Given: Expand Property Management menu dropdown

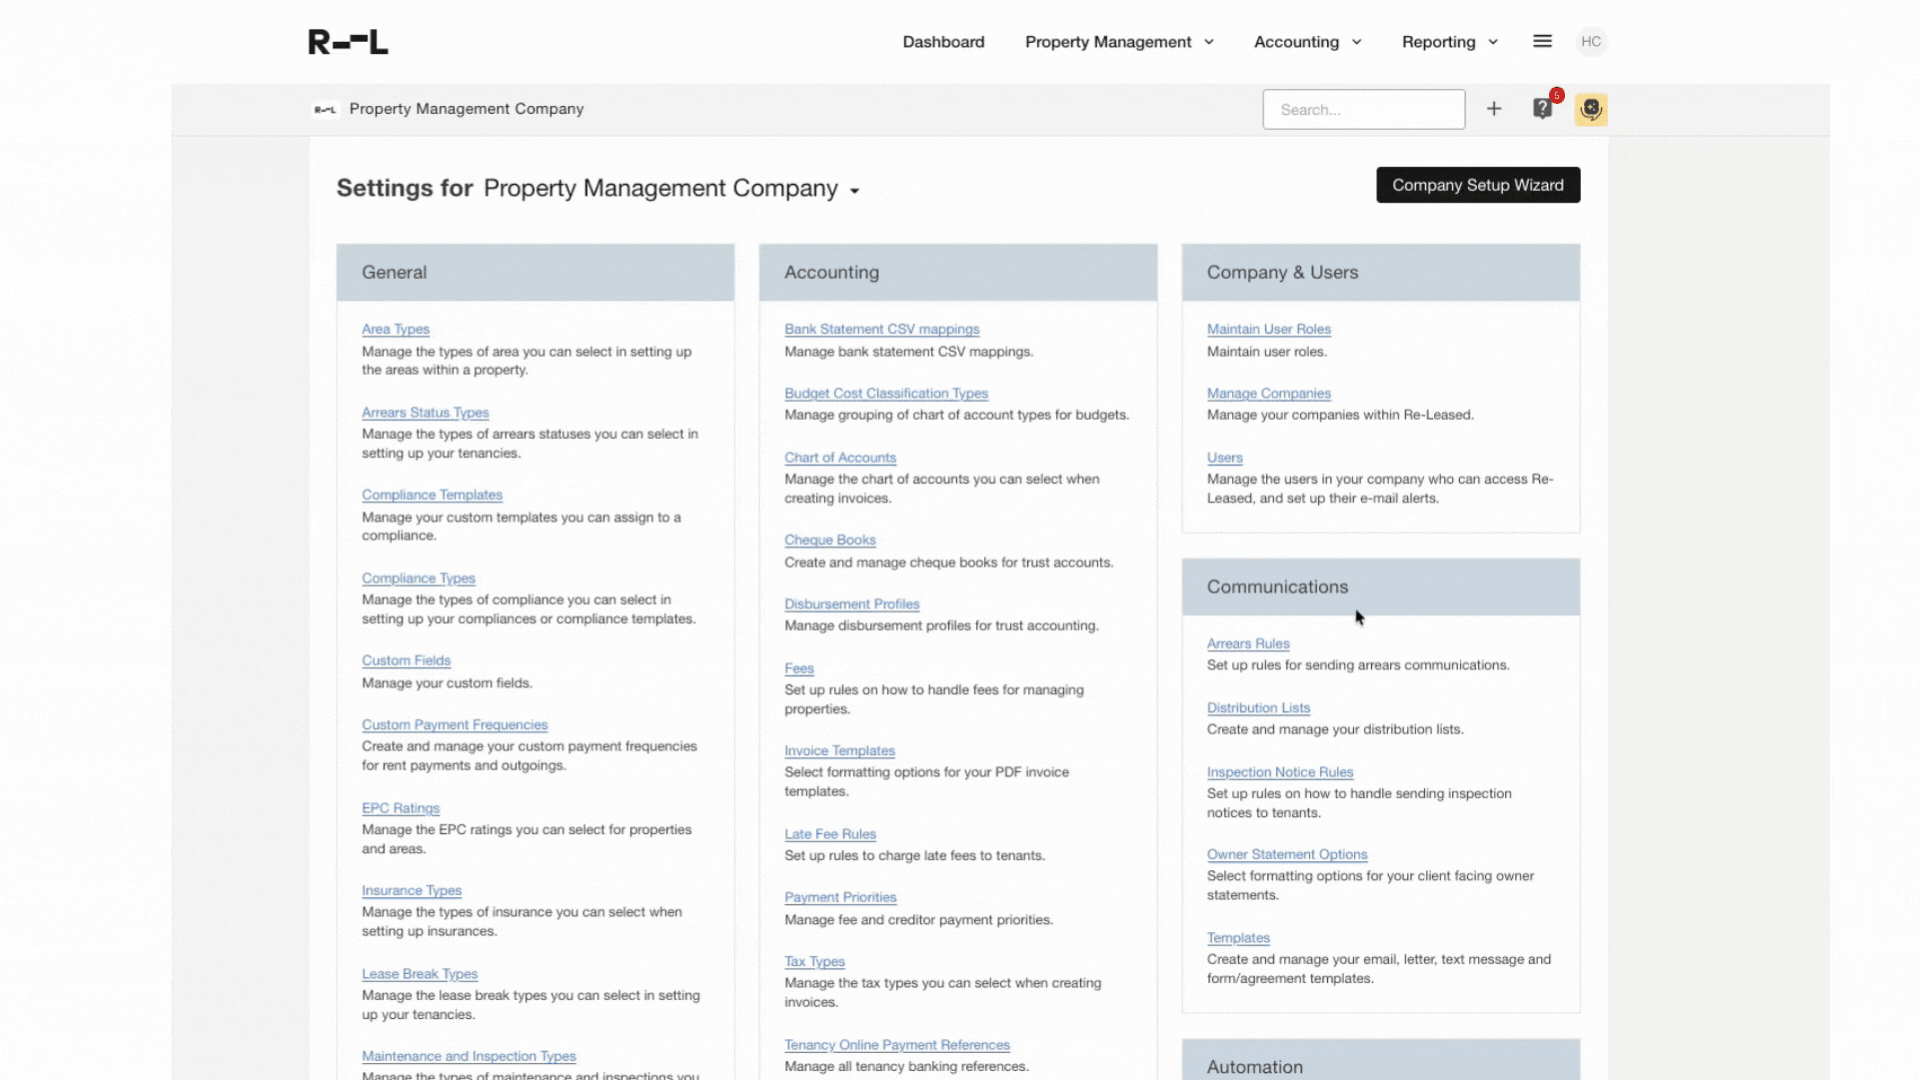Looking at the screenshot, I should [1119, 42].
